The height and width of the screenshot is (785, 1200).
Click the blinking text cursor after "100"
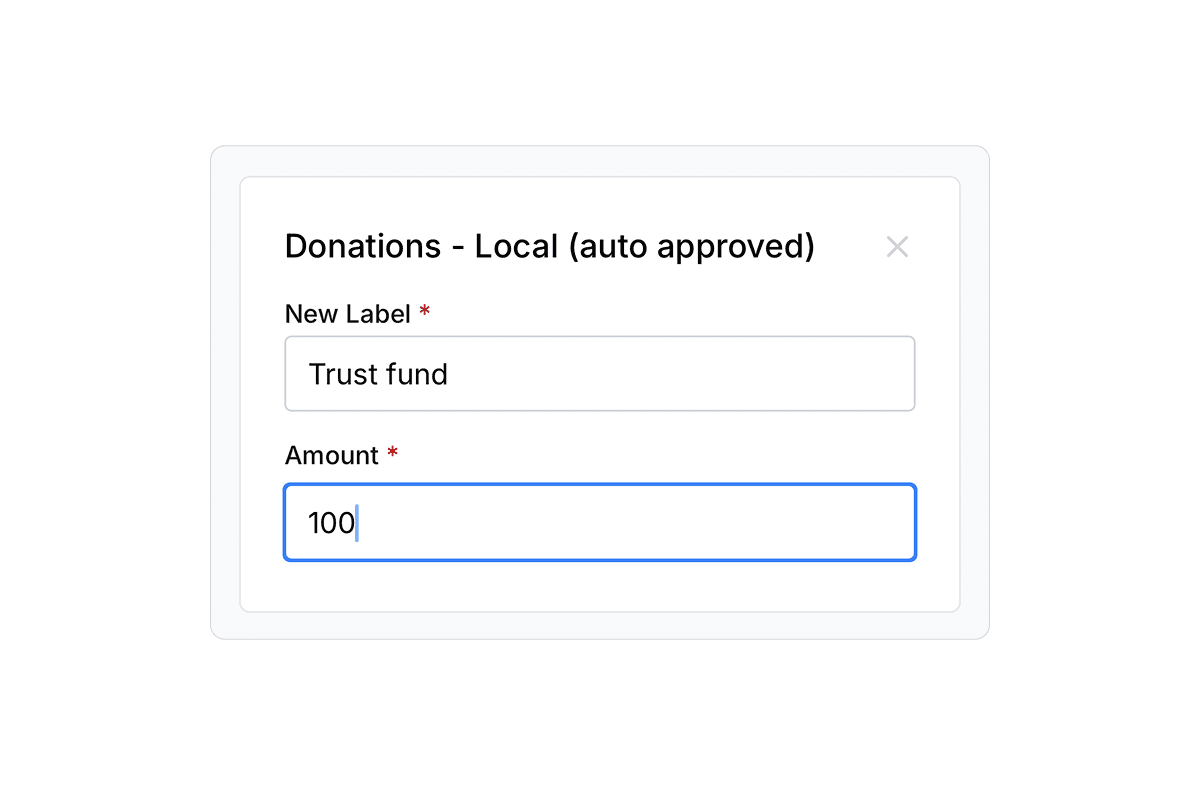point(357,523)
